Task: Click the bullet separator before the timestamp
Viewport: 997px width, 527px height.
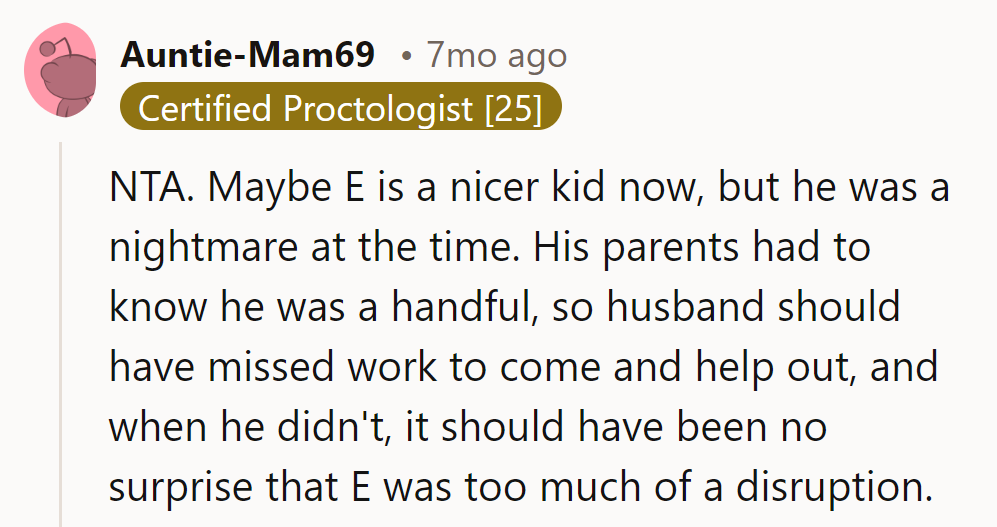Action: point(406,56)
